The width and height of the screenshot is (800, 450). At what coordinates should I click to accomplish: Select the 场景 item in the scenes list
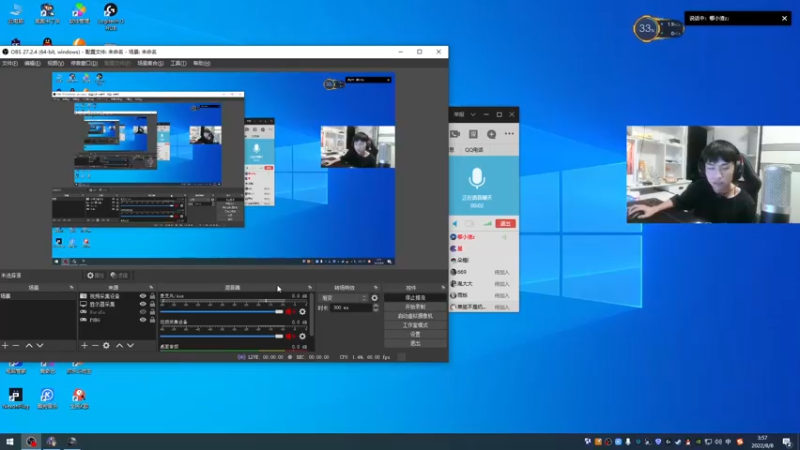click(38, 296)
